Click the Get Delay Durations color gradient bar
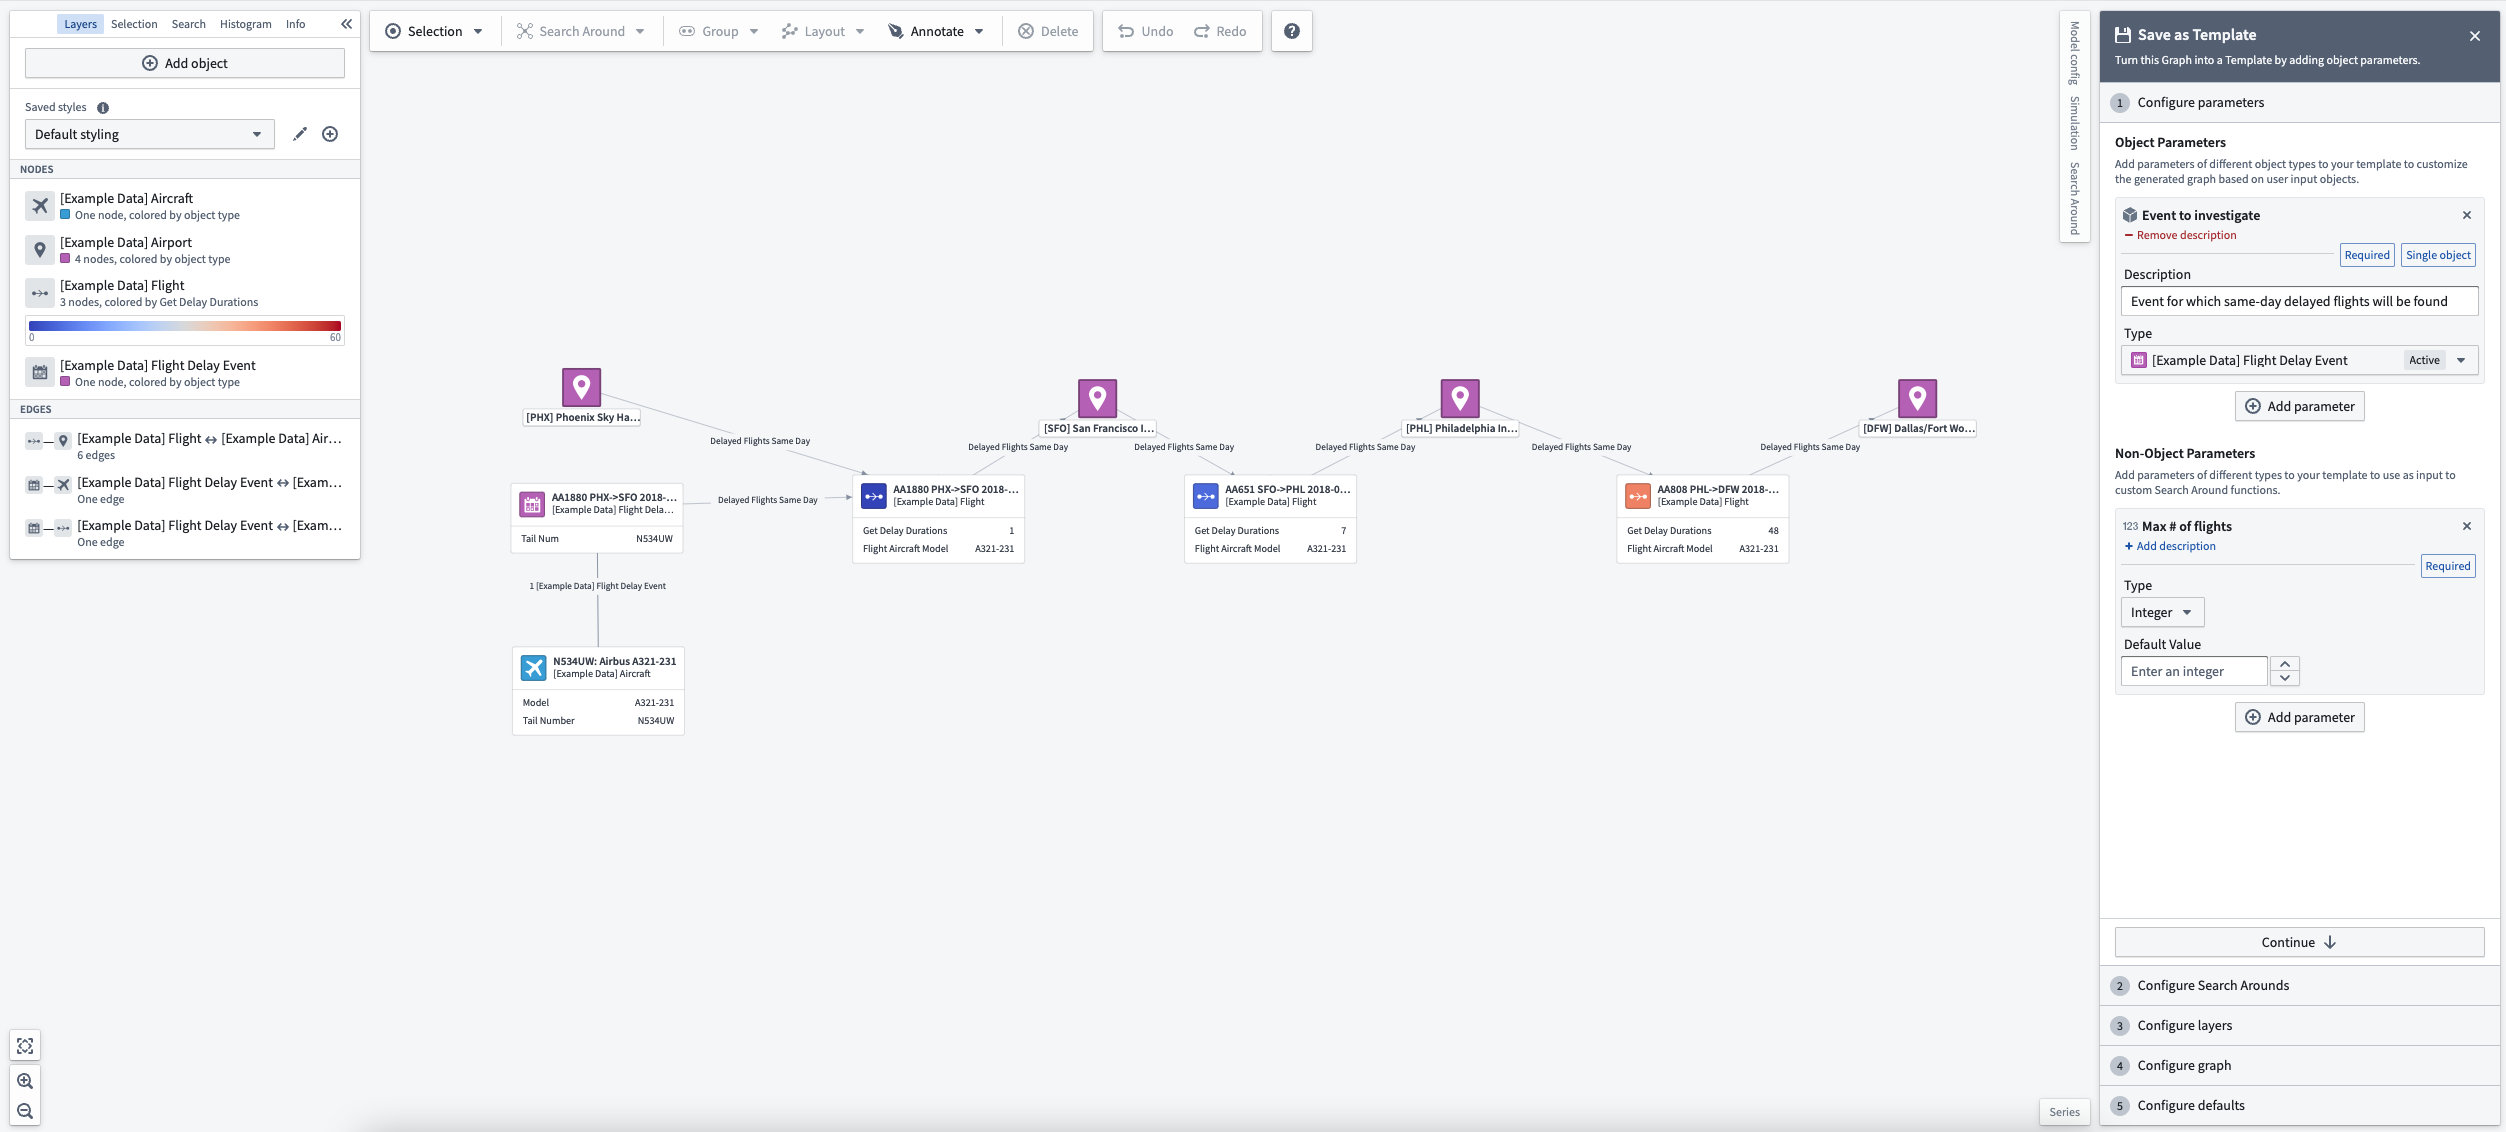2506x1132 pixels. click(x=185, y=326)
